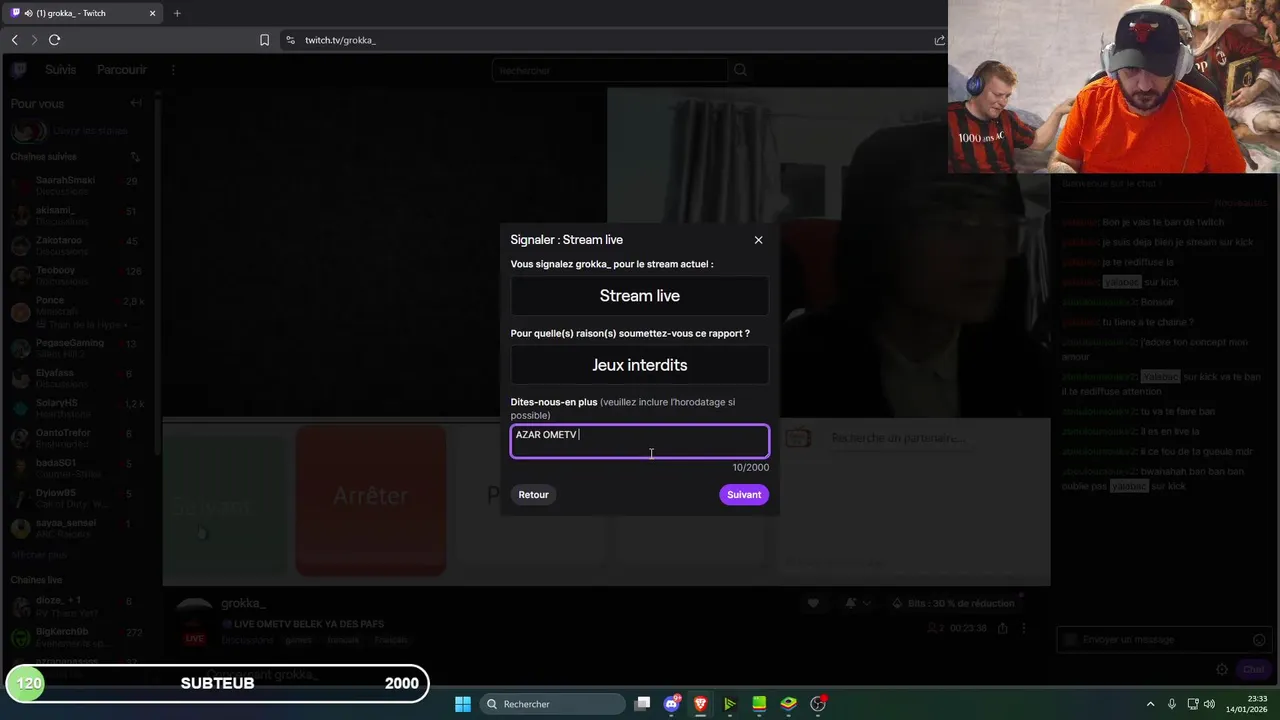Close the grokka_ Twitch tab

[x=152, y=13]
